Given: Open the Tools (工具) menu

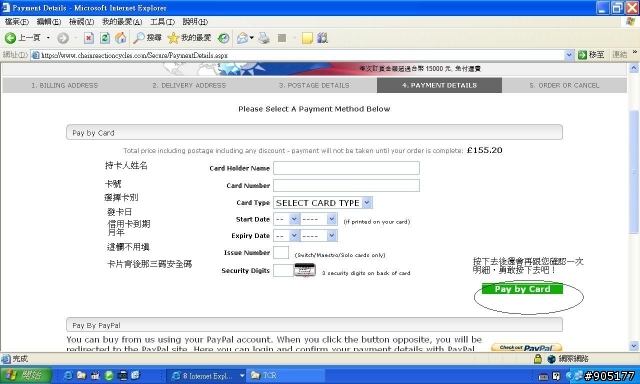Looking at the screenshot, I should coord(162,22).
